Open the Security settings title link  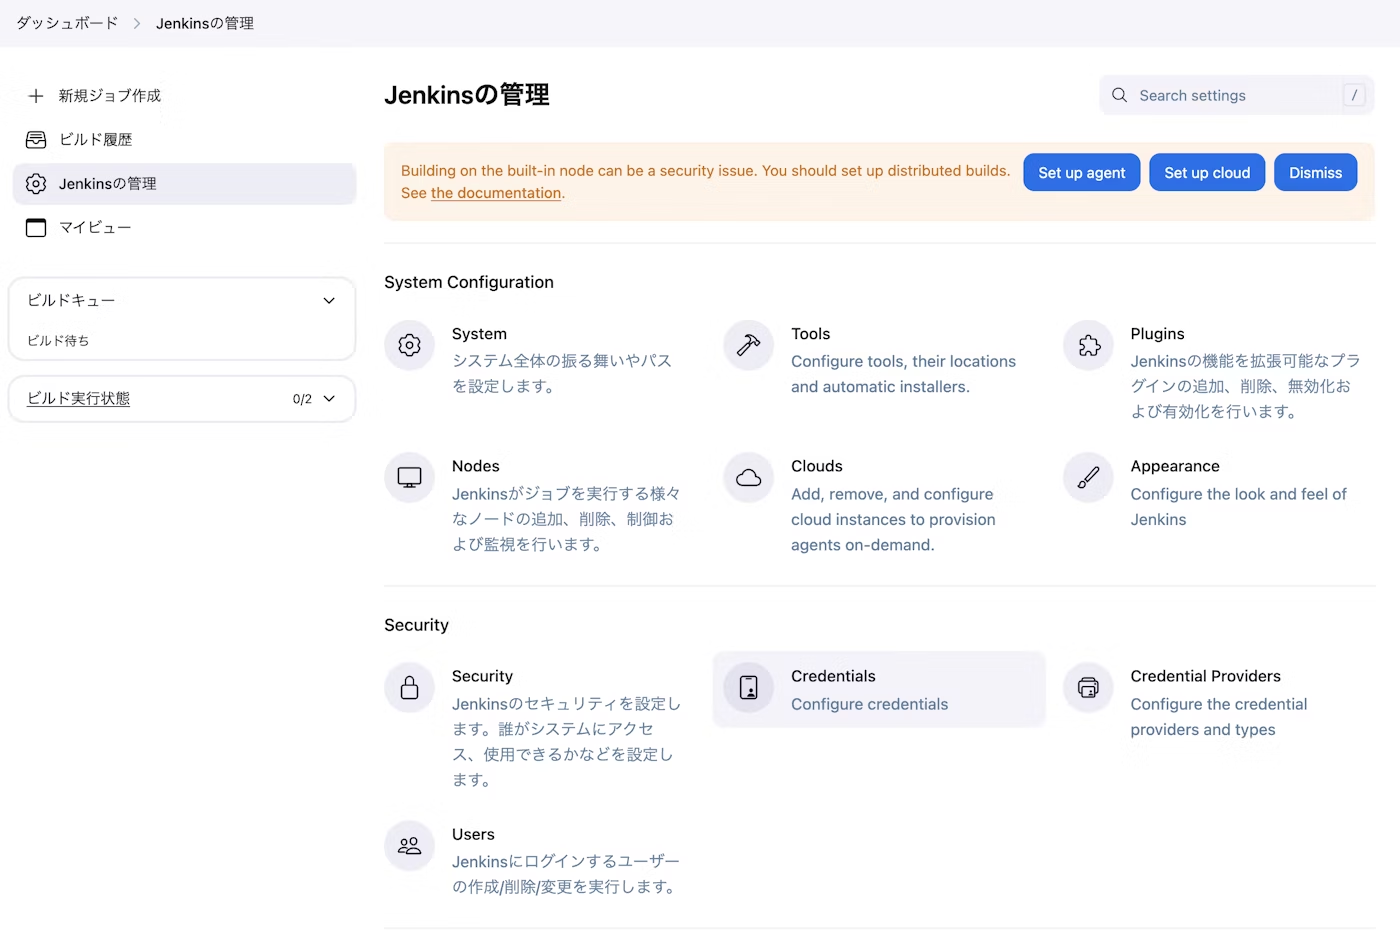pyautogui.click(x=483, y=676)
